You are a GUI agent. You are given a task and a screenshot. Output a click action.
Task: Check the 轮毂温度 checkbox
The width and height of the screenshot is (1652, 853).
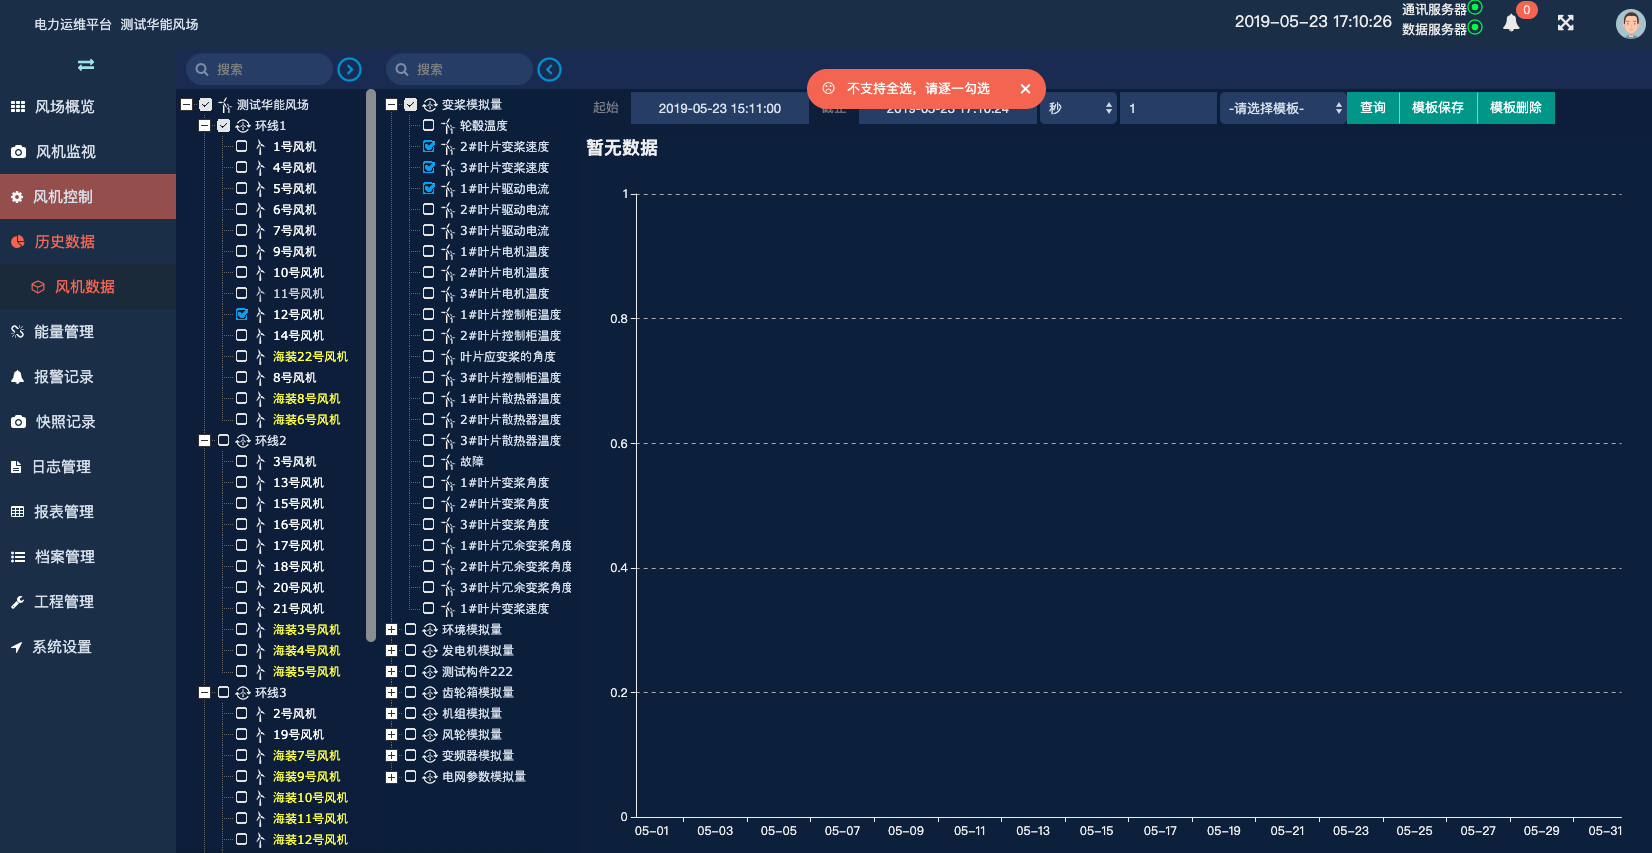(429, 126)
